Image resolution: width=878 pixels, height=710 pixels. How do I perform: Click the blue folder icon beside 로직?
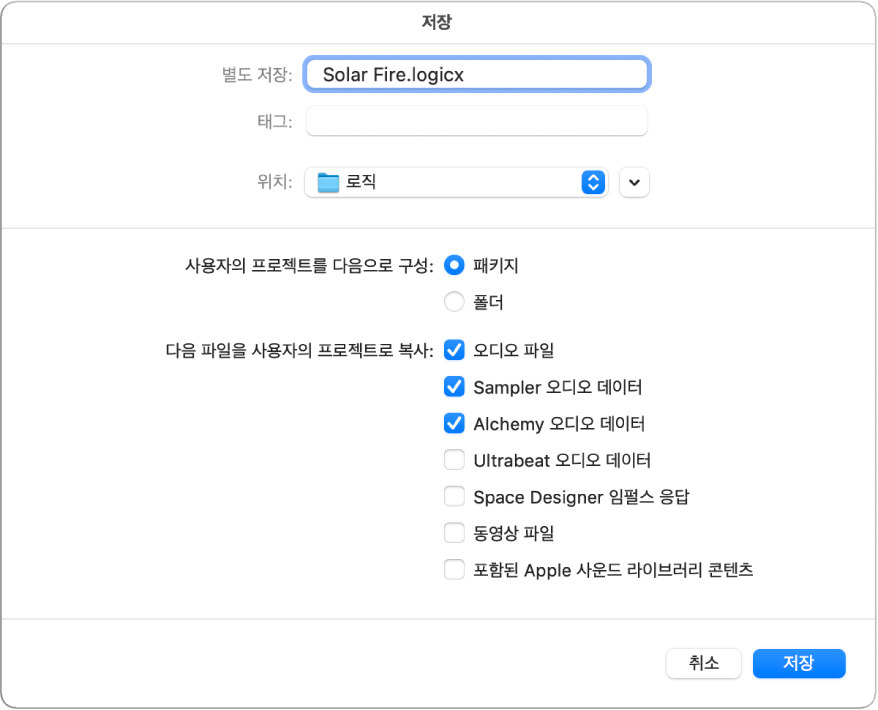328,182
